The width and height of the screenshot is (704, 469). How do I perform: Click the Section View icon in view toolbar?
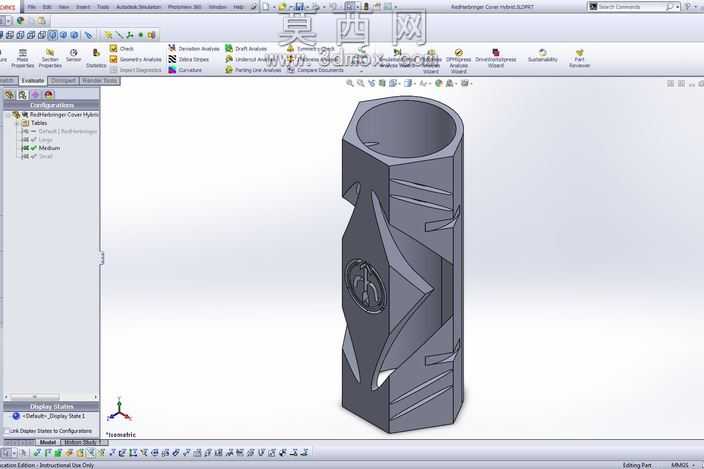tap(382, 83)
